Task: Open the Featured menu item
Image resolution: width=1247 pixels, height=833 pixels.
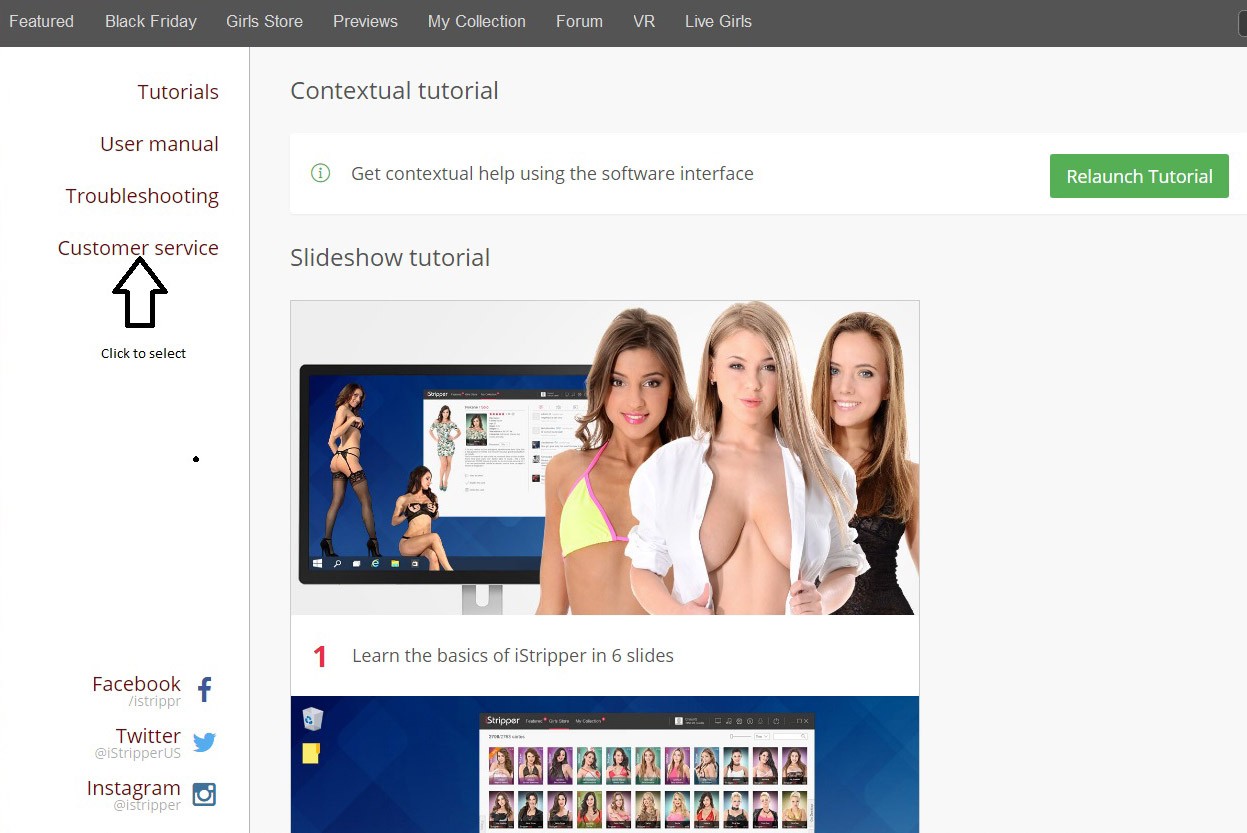Action: 41,21
